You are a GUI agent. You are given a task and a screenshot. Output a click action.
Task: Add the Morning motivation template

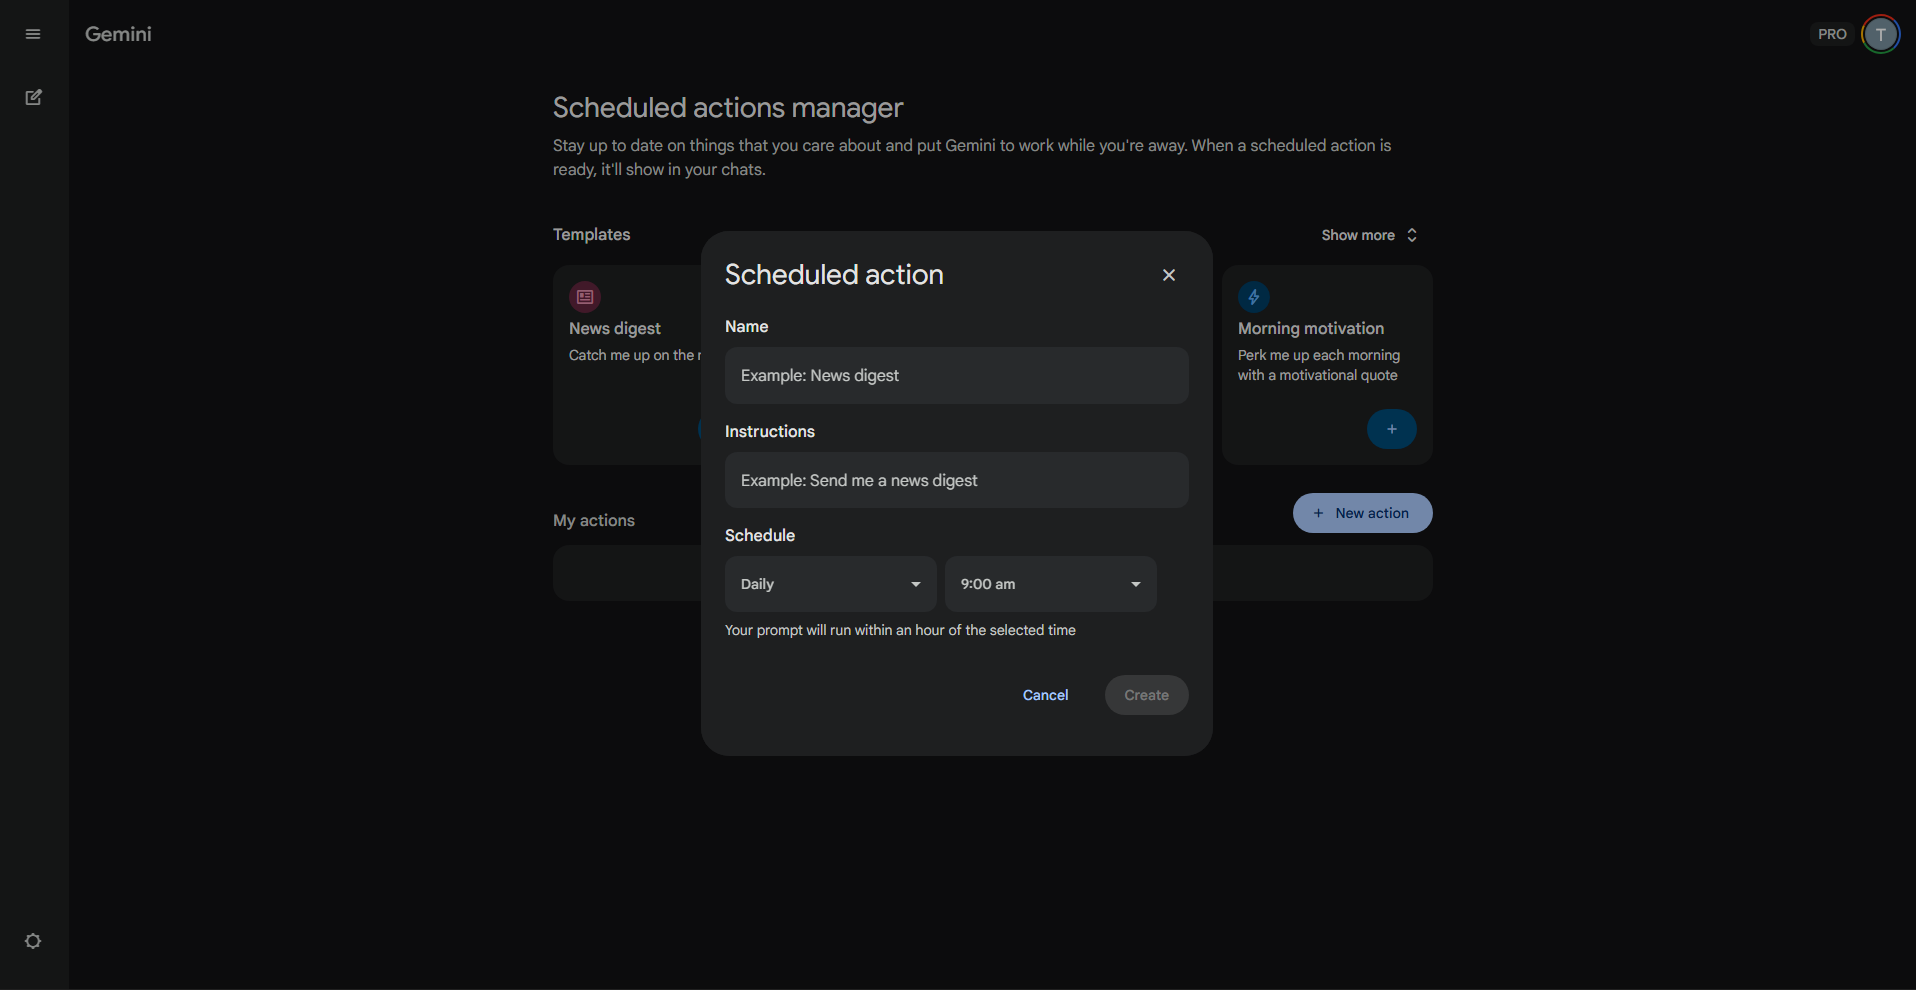[1391, 429]
